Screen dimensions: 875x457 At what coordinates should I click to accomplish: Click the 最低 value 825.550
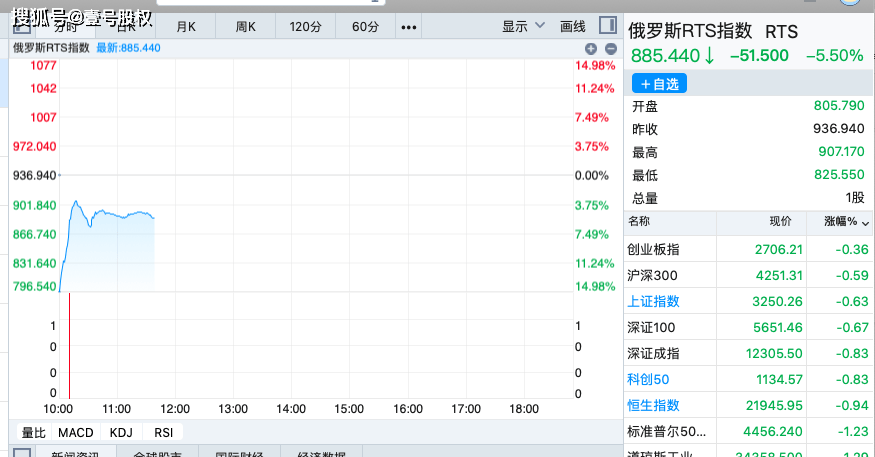[x=839, y=175]
